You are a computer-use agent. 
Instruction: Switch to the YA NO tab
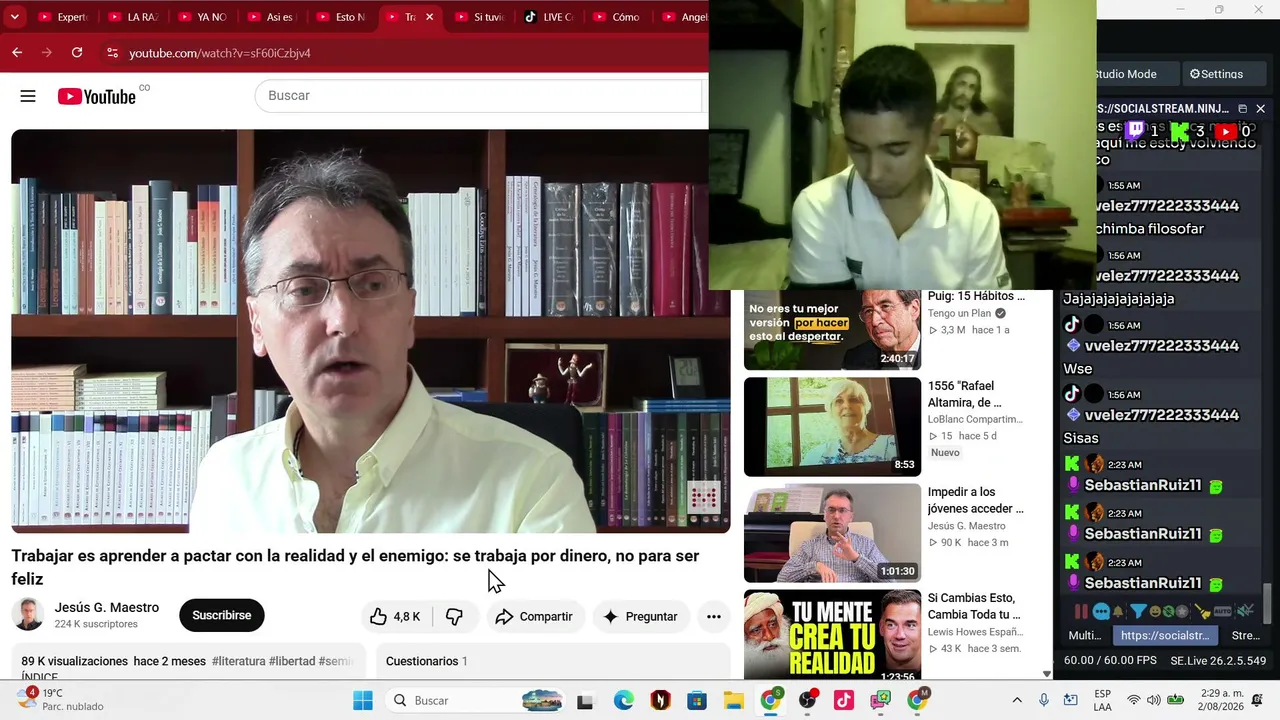(x=202, y=17)
